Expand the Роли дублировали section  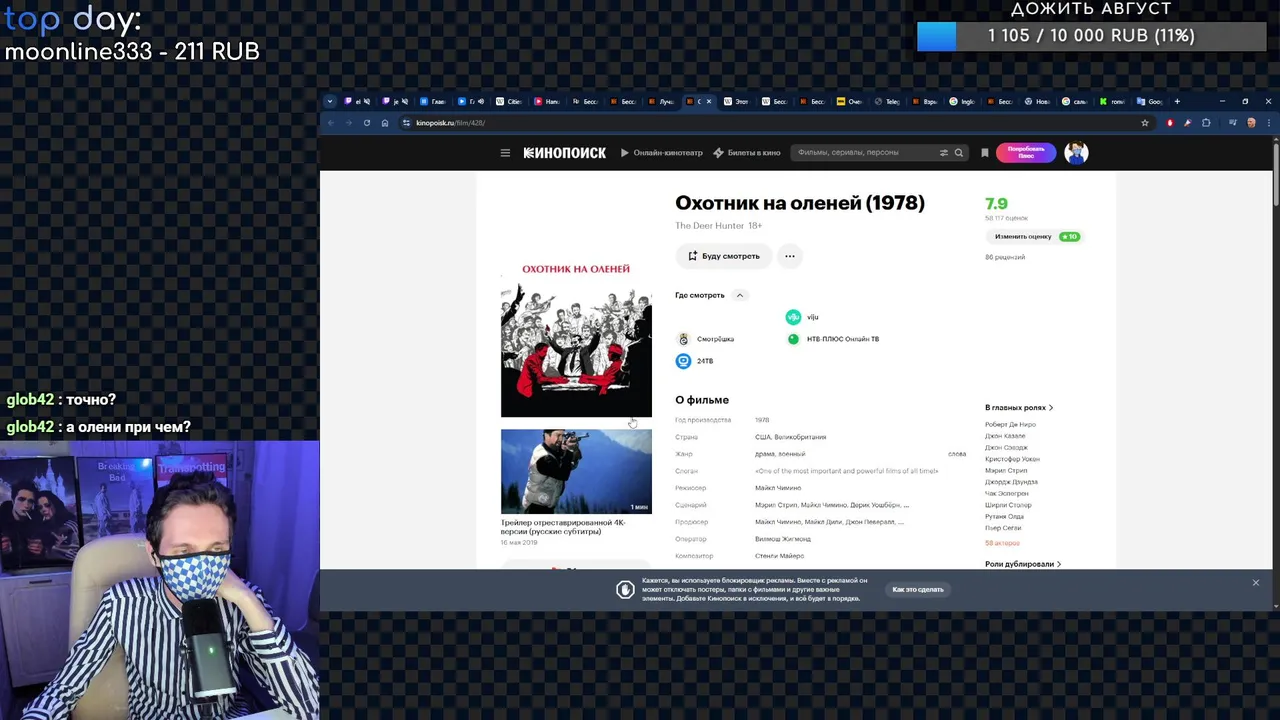[x=1023, y=564]
